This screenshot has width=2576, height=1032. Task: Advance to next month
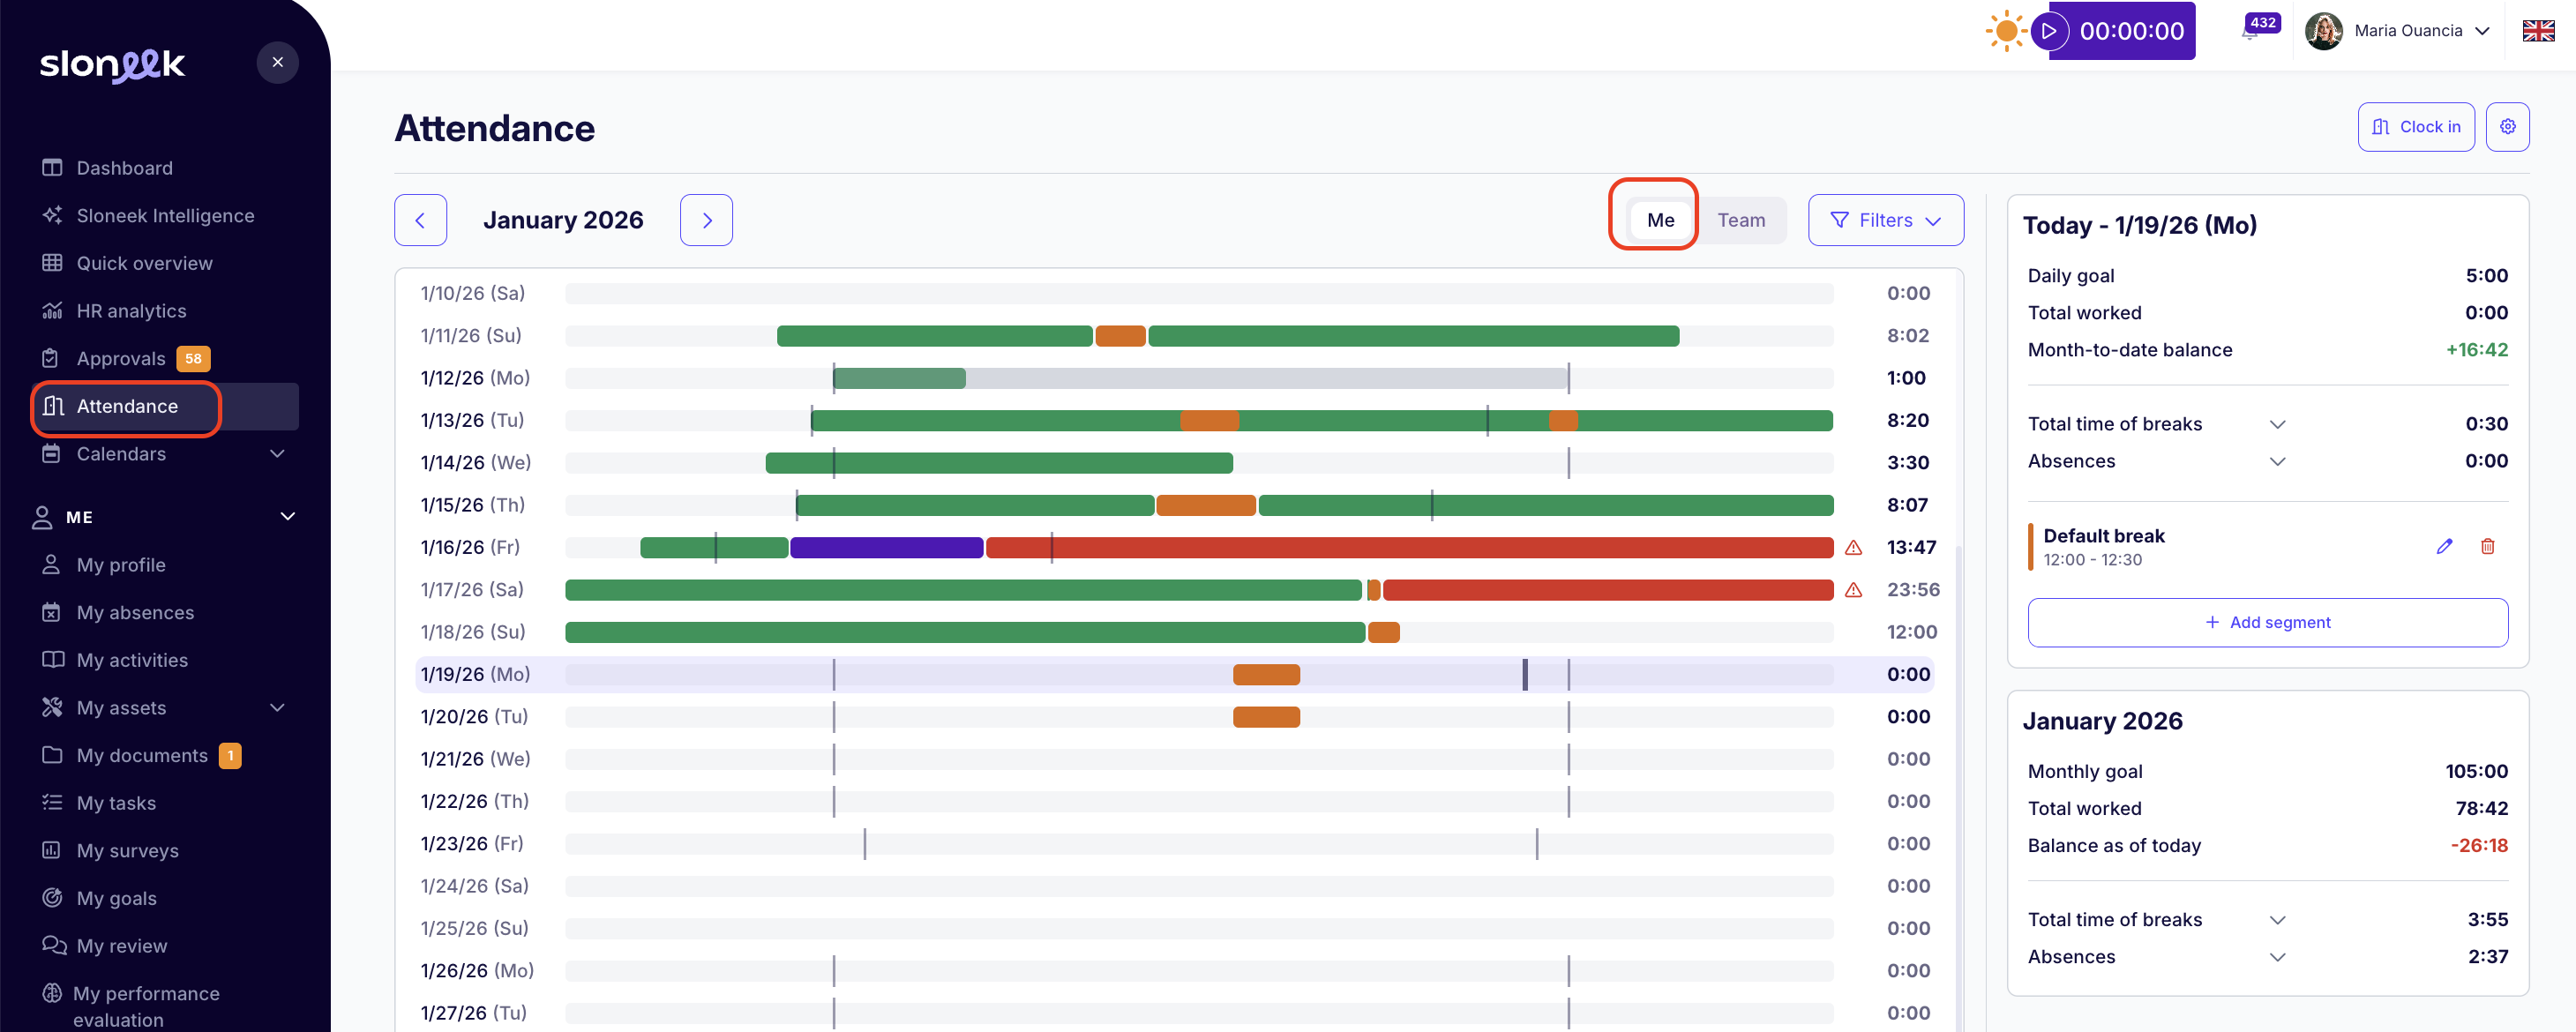[706, 220]
